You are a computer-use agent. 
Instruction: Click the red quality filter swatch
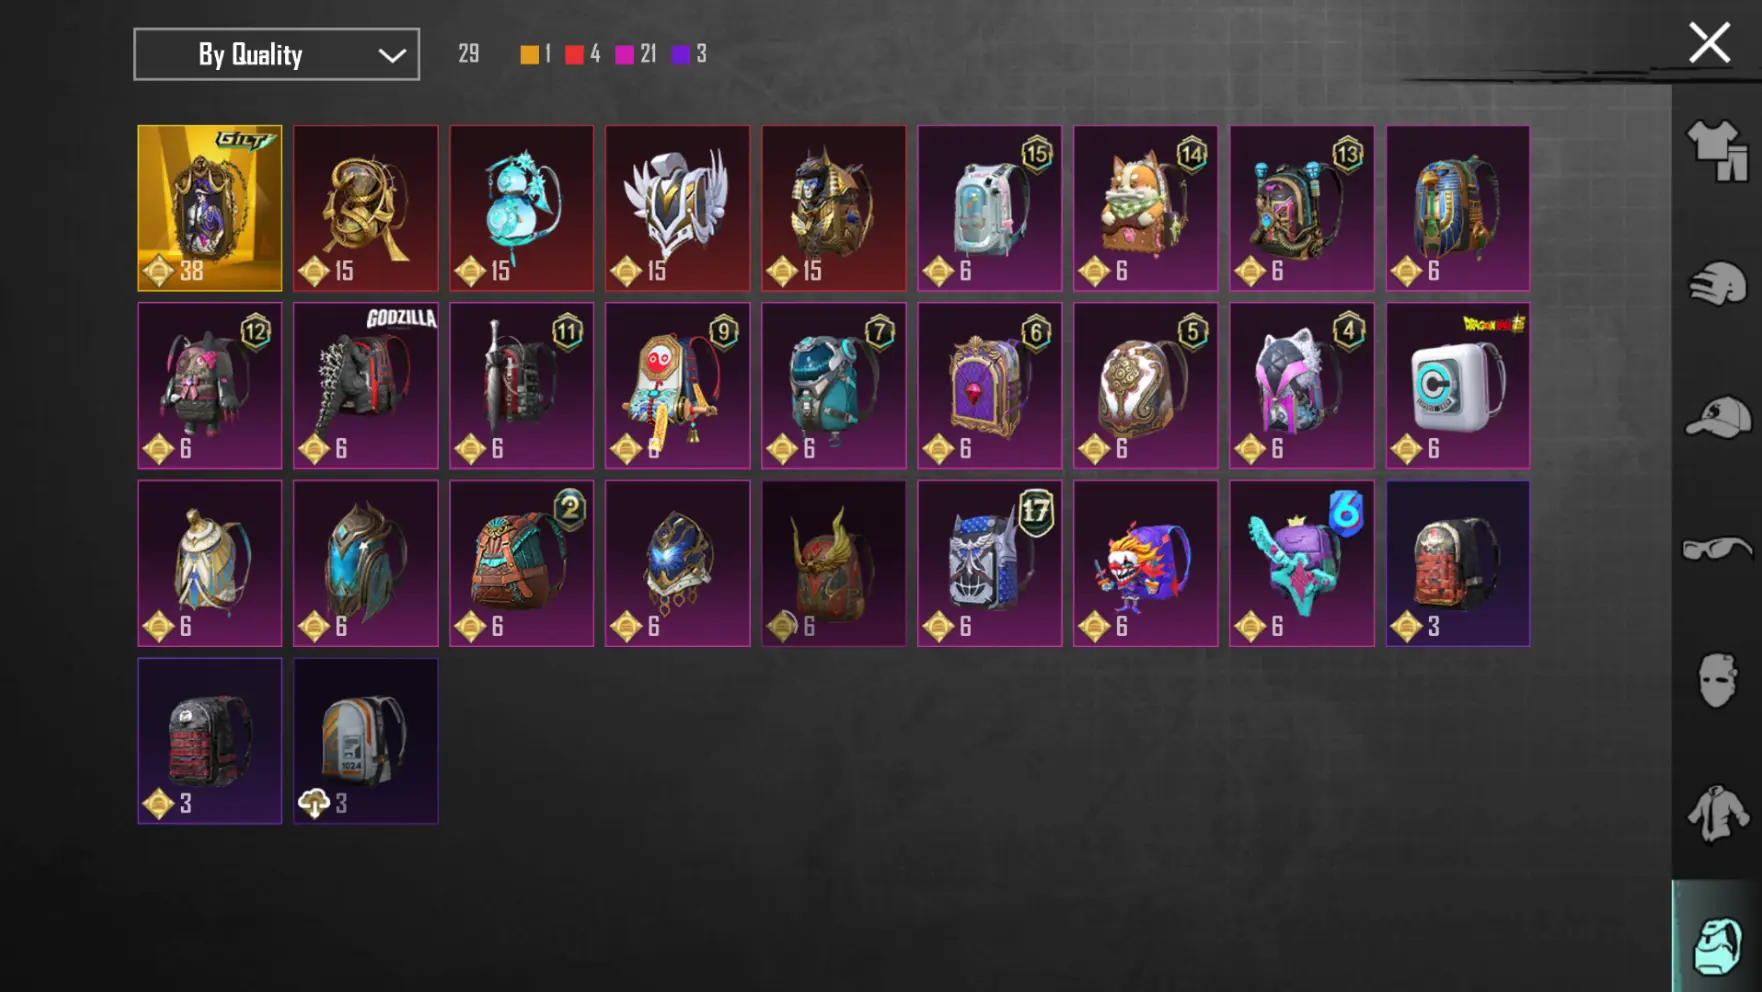pyautogui.click(x=574, y=54)
